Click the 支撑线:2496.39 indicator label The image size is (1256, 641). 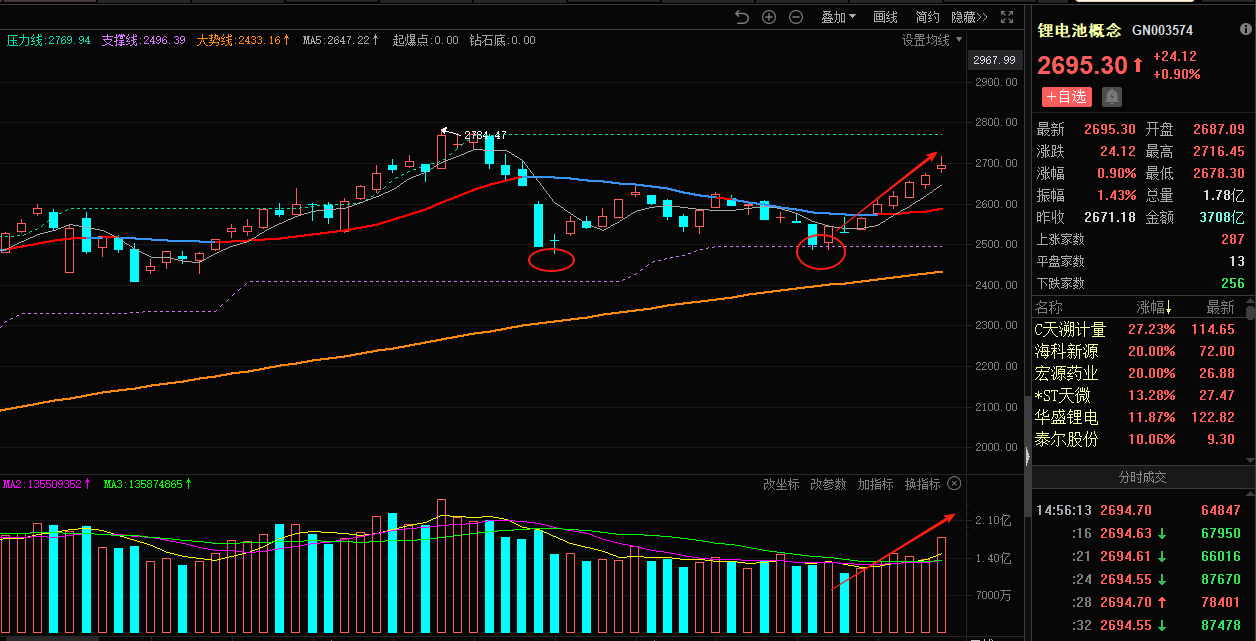point(143,40)
